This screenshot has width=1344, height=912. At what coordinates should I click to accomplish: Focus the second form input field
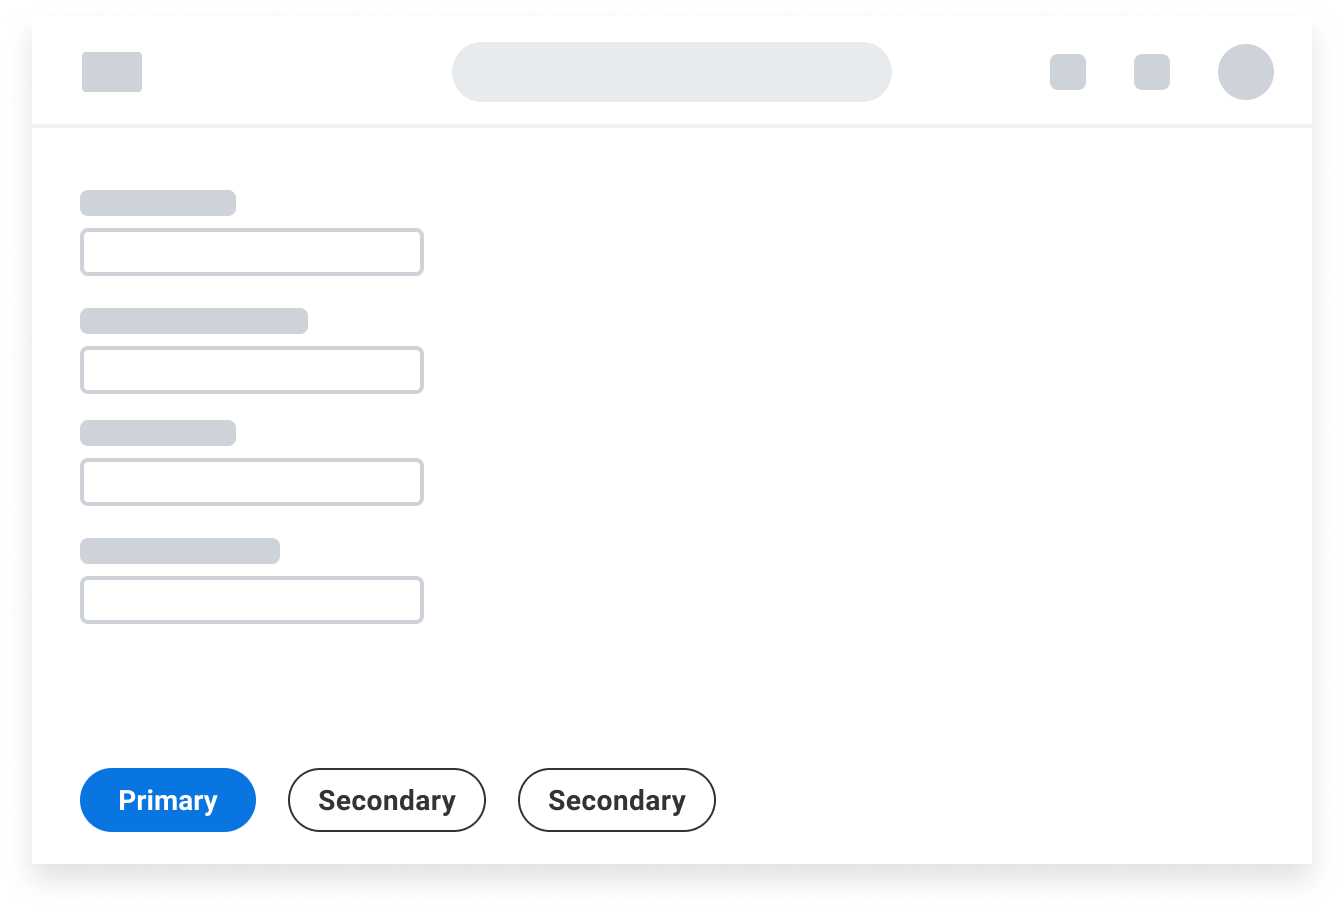point(252,370)
